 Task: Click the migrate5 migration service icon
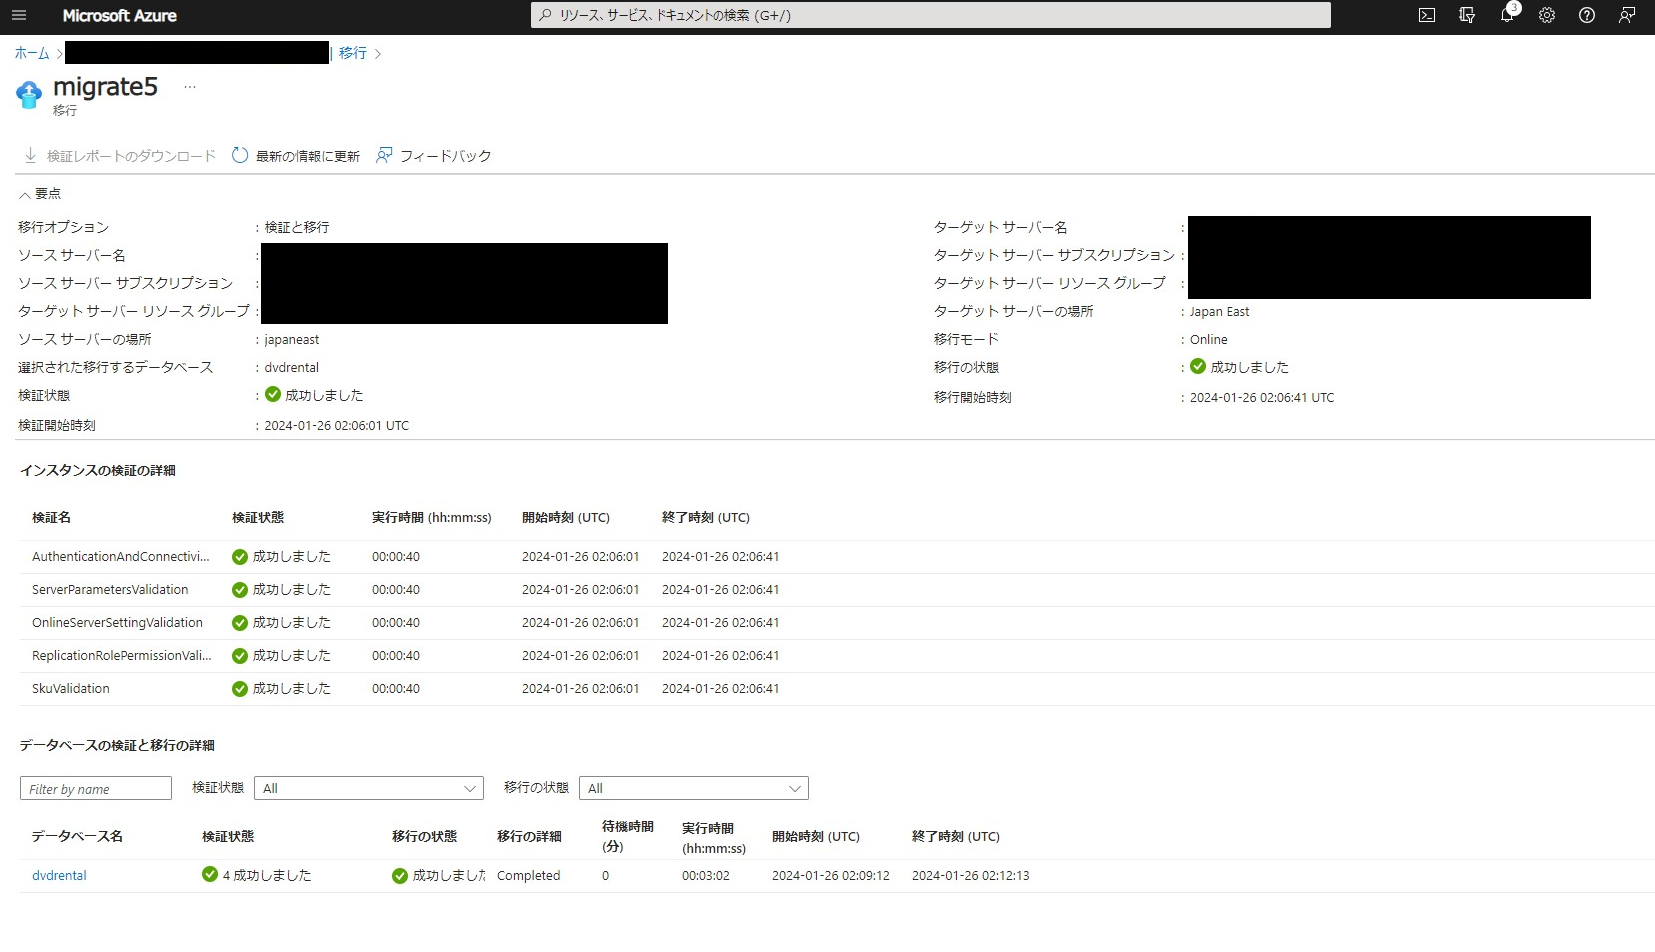coord(28,94)
